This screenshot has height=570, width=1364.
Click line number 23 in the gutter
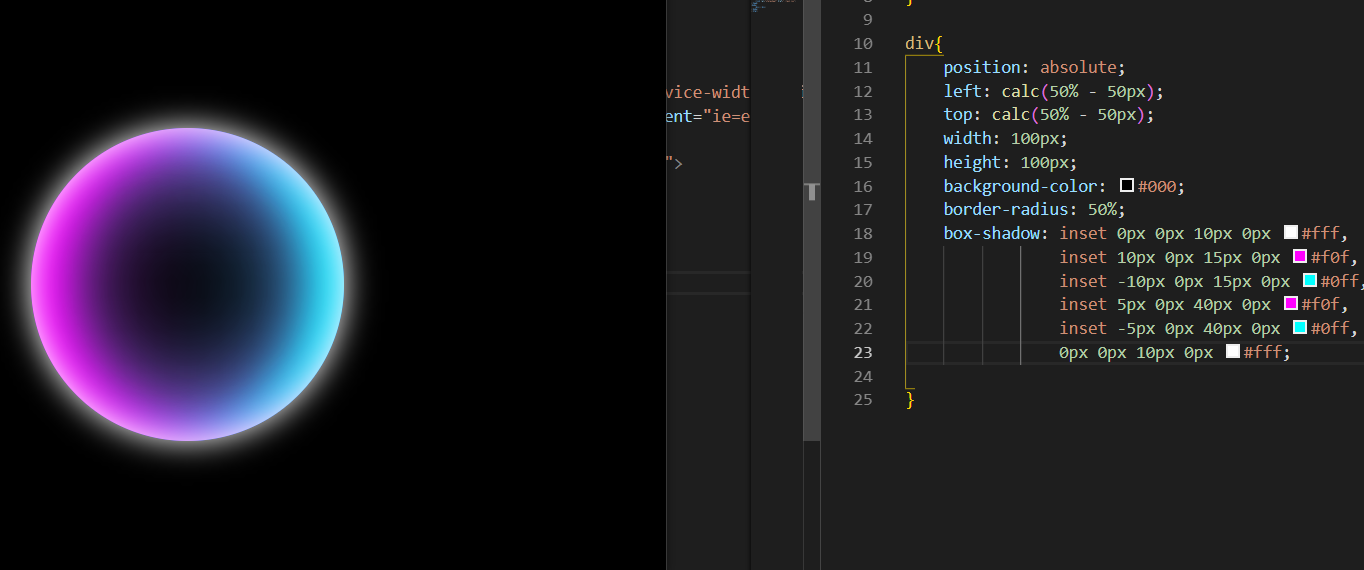coord(862,352)
